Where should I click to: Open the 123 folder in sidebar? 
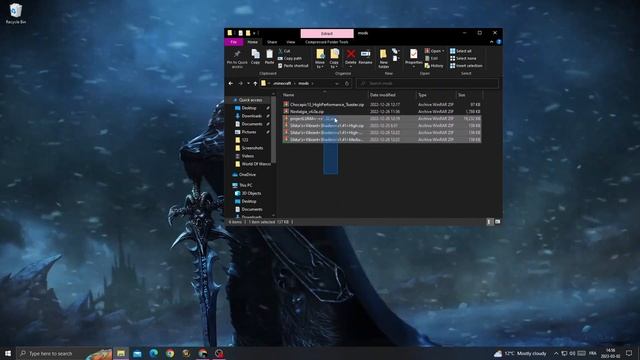tap(245, 140)
